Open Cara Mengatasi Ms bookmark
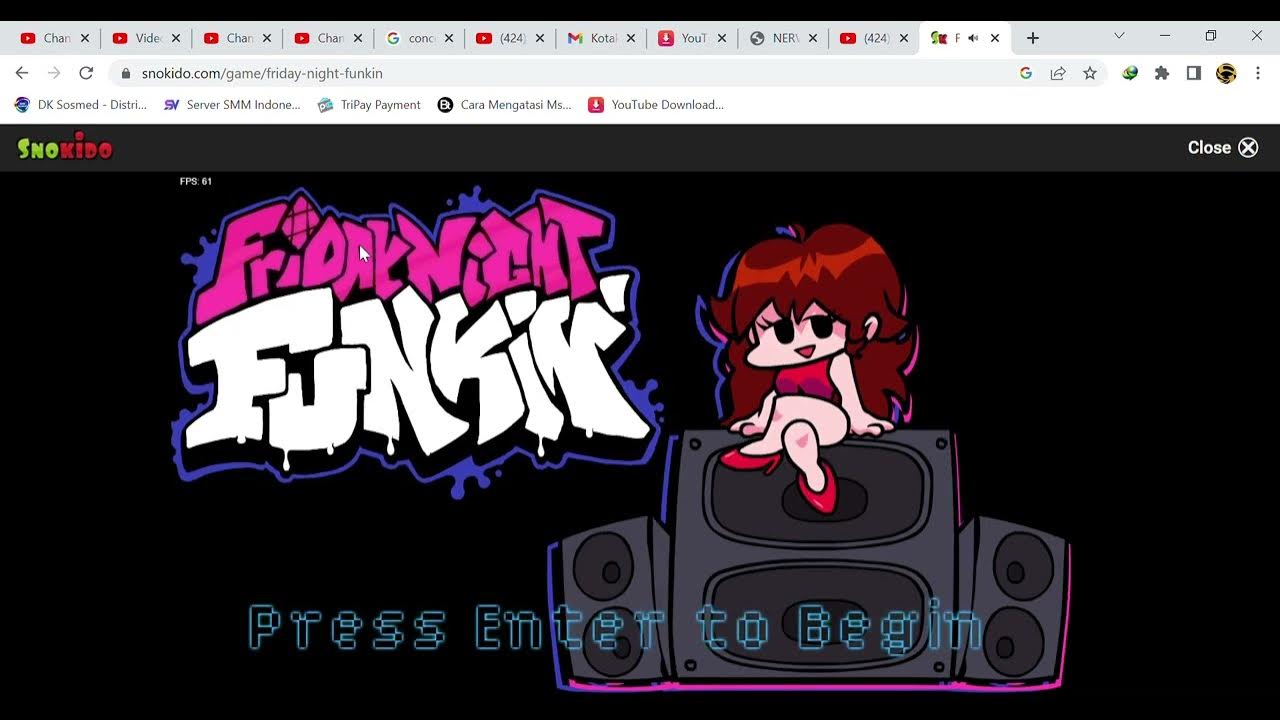This screenshot has height=720, width=1280. [505, 105]
